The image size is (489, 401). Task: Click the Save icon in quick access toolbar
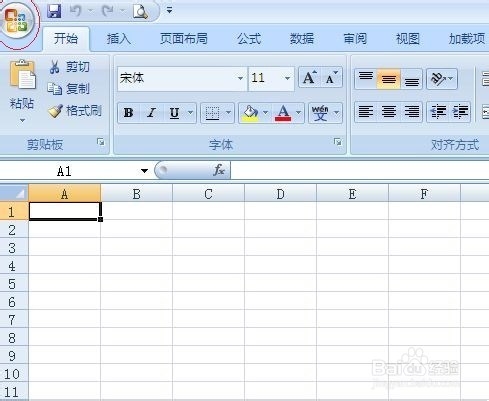pos(54,11)
